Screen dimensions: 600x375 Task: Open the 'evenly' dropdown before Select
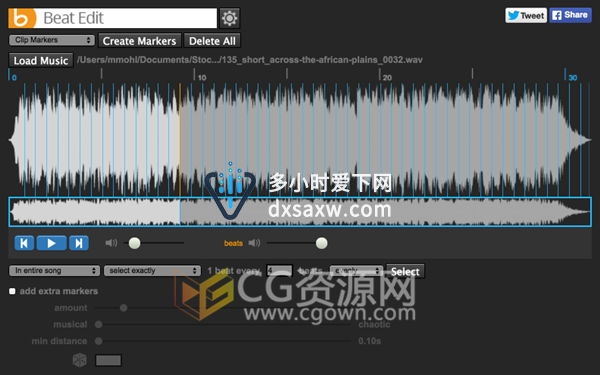[356, 271]
